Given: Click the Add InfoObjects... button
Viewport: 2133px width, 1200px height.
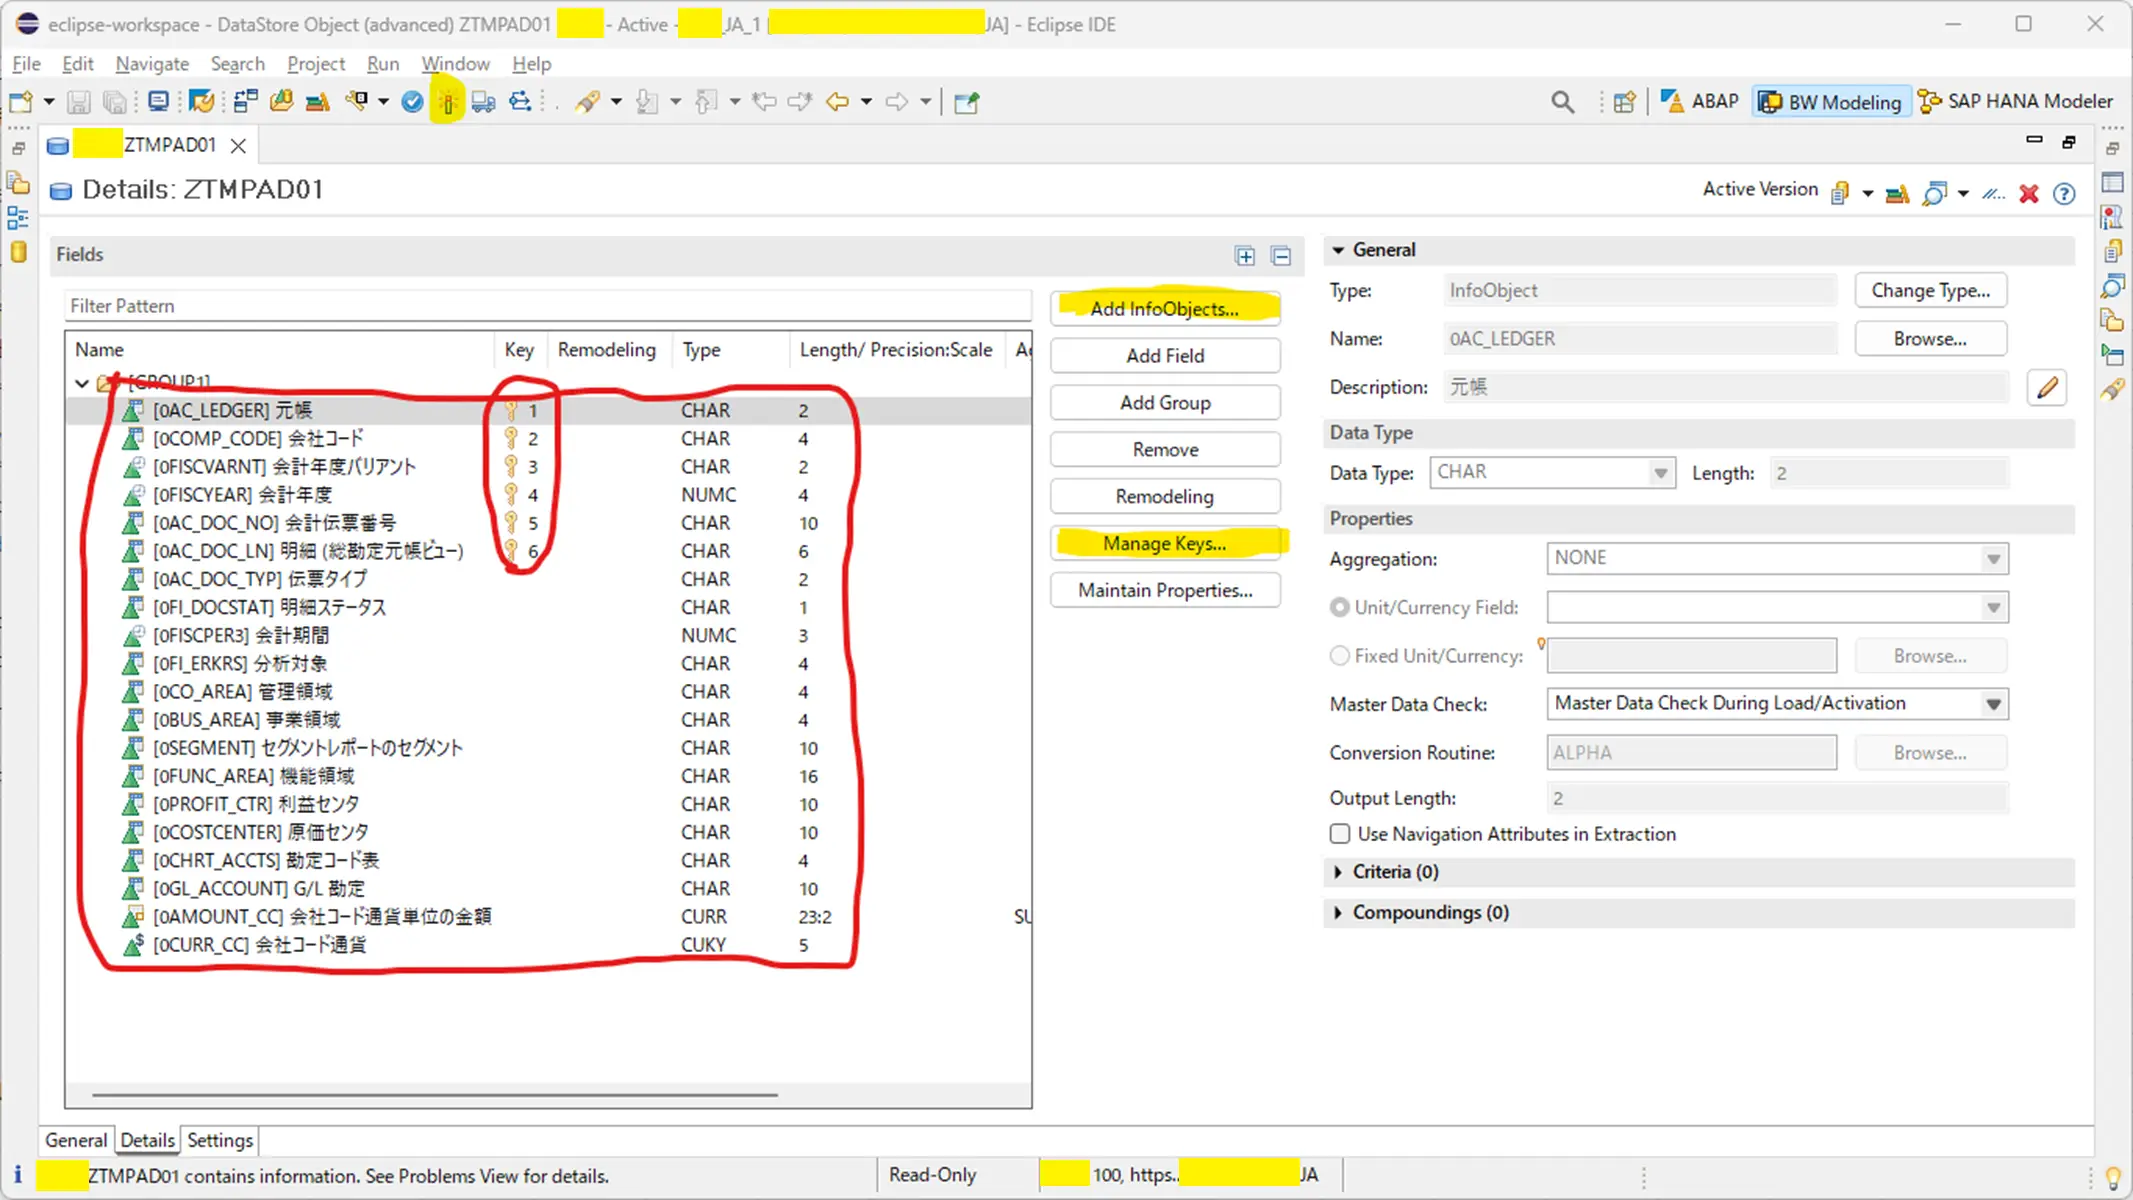Looking at the screenshot, I should (1165, 309).
